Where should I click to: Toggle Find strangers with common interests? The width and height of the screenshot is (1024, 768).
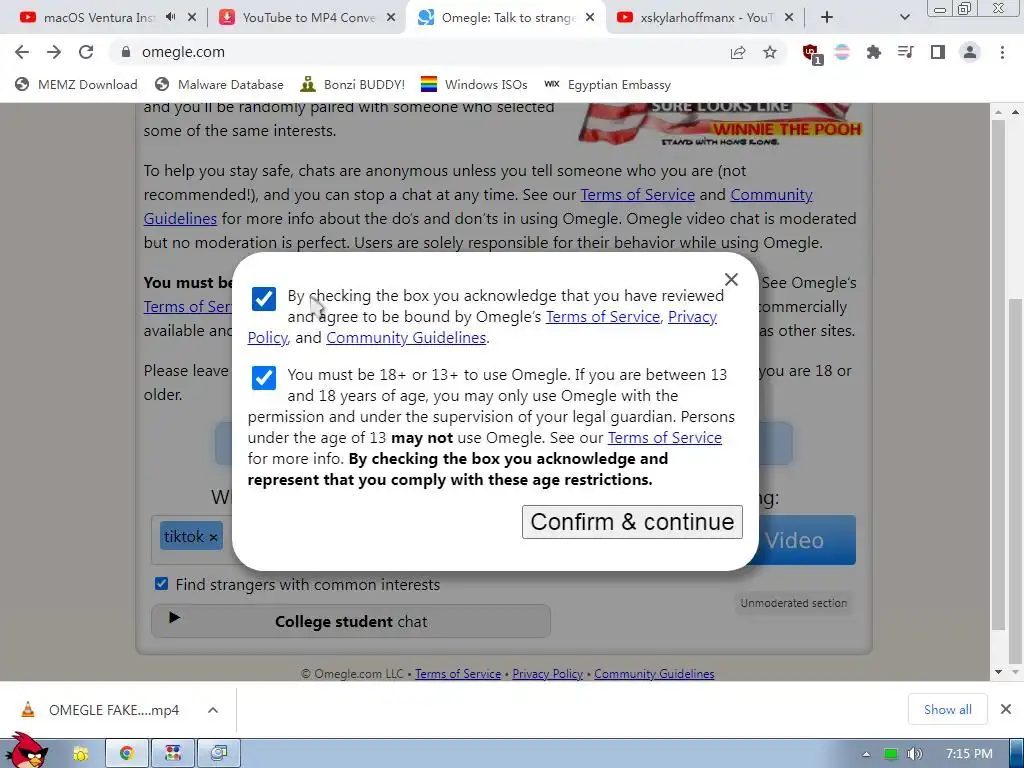point(161,584)
